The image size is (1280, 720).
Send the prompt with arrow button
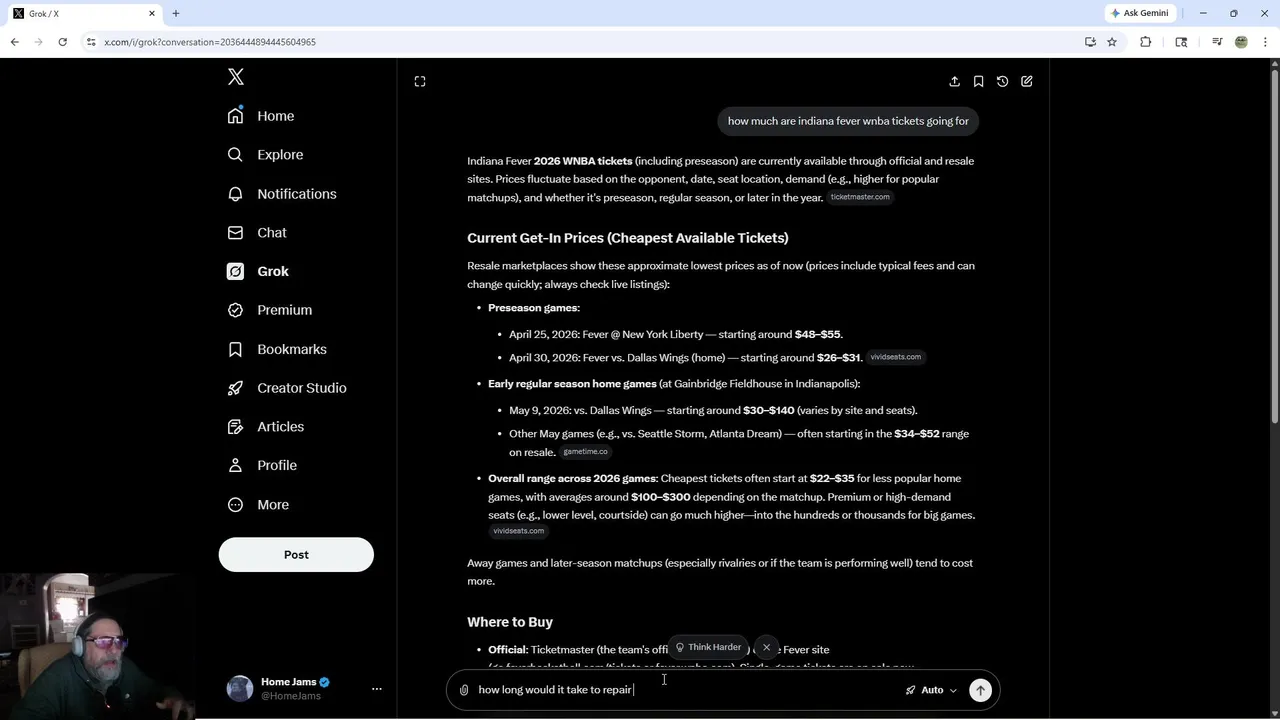coord(981,690)
